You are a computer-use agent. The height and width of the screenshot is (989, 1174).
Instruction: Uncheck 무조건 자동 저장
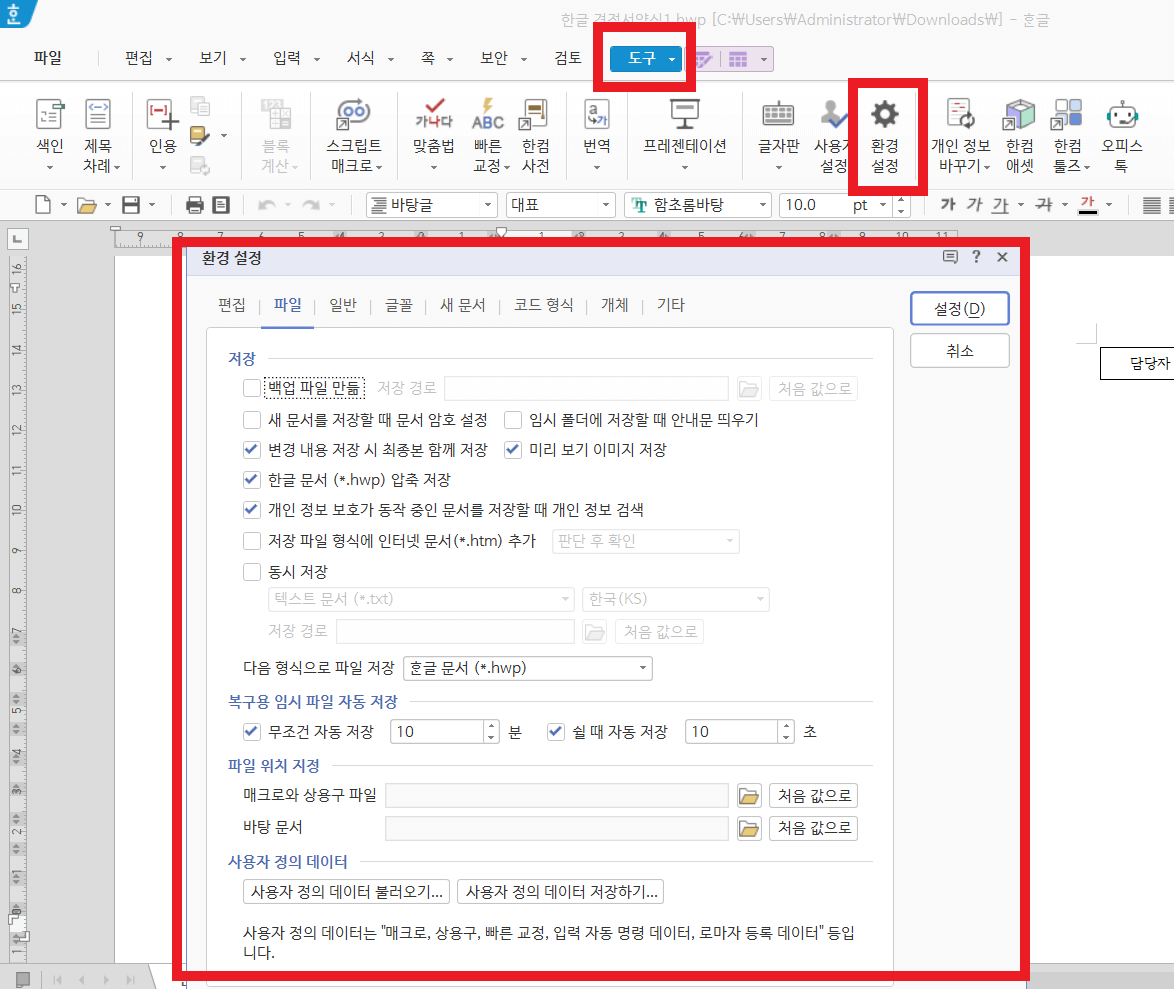coord(252,731)
